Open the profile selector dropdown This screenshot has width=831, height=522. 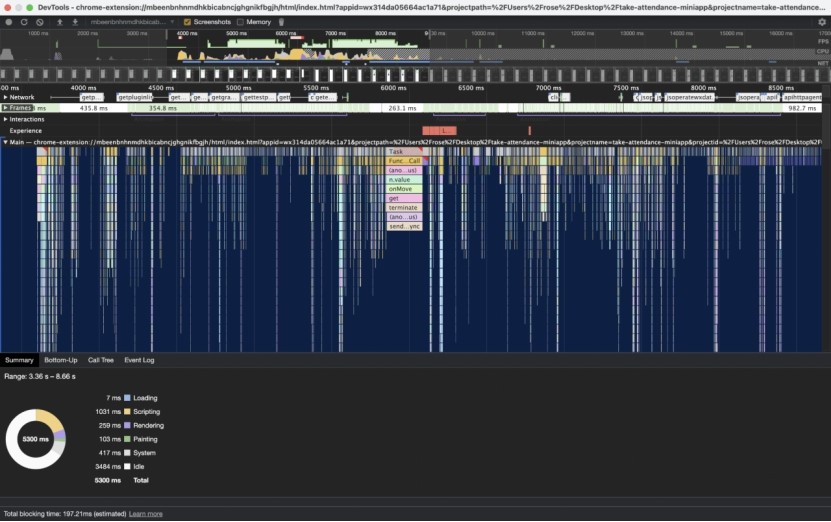pos(131,22)
